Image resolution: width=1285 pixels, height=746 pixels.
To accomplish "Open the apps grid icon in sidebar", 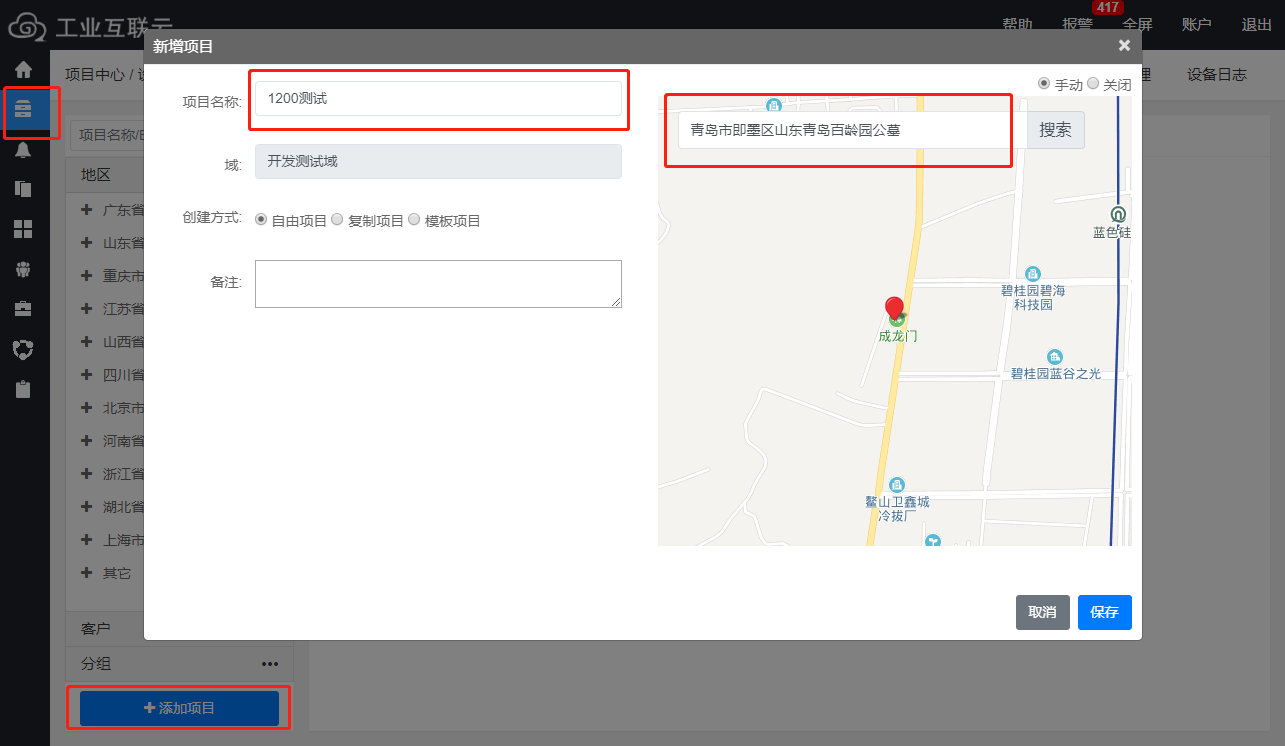I will 23,229.
